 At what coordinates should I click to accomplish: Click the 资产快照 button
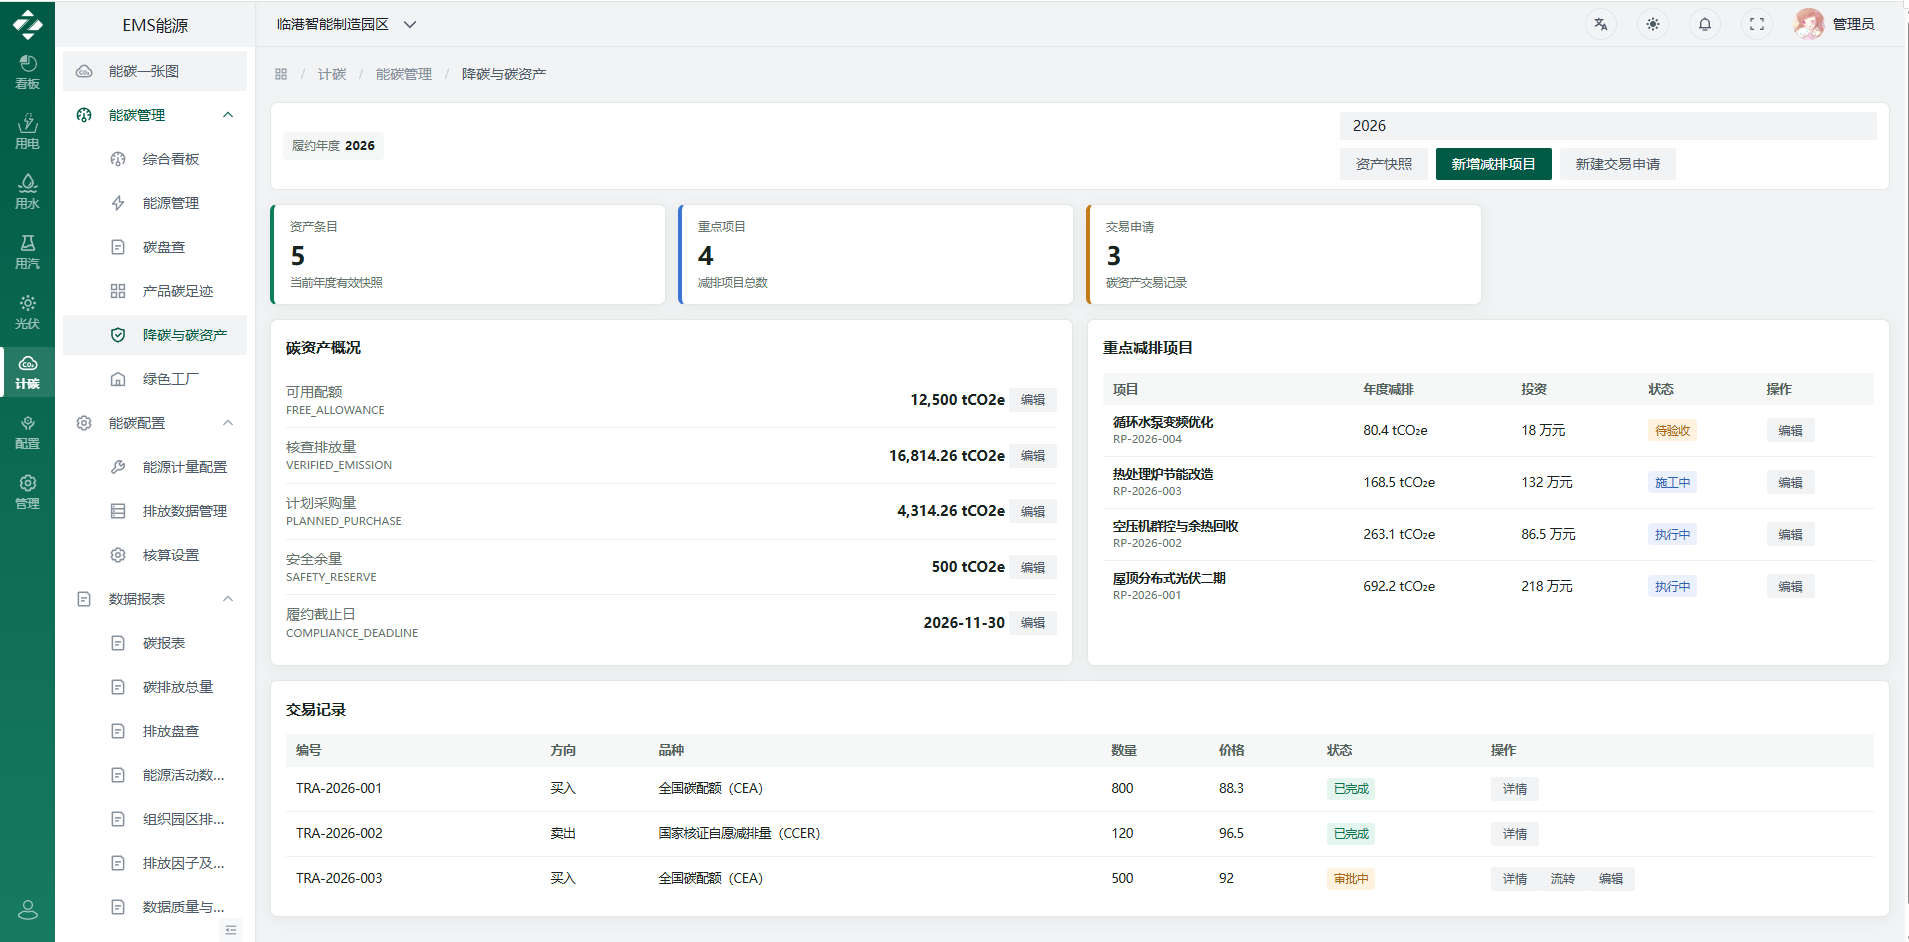[x=1384, y=164]
